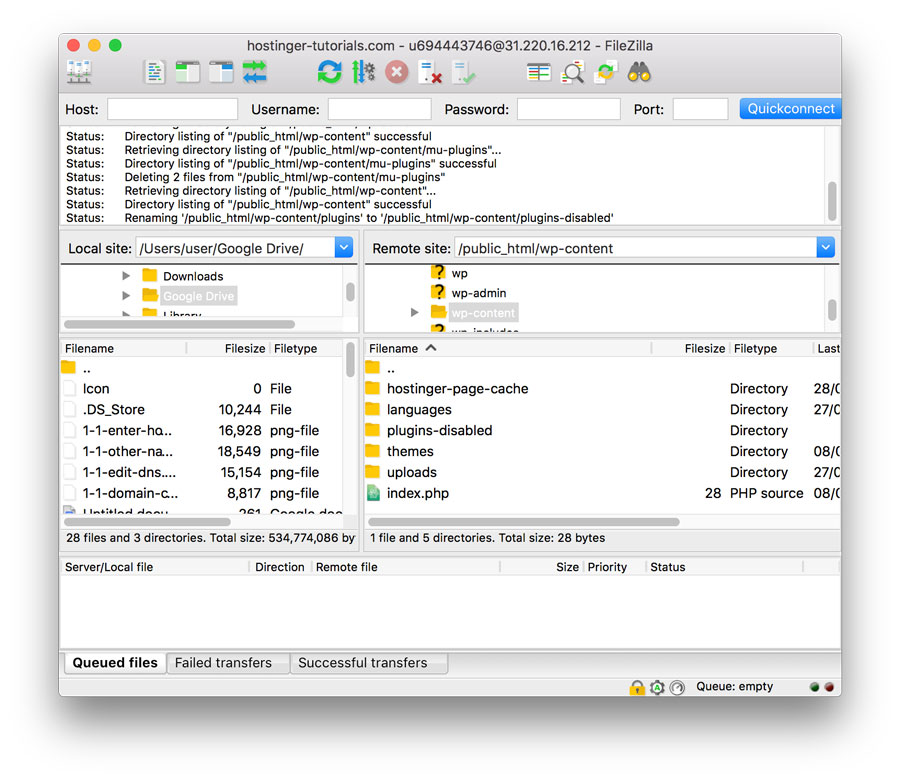Viewport: 900px width, 780px height.
Task: Click the Username input field
Action: [379, 109]
